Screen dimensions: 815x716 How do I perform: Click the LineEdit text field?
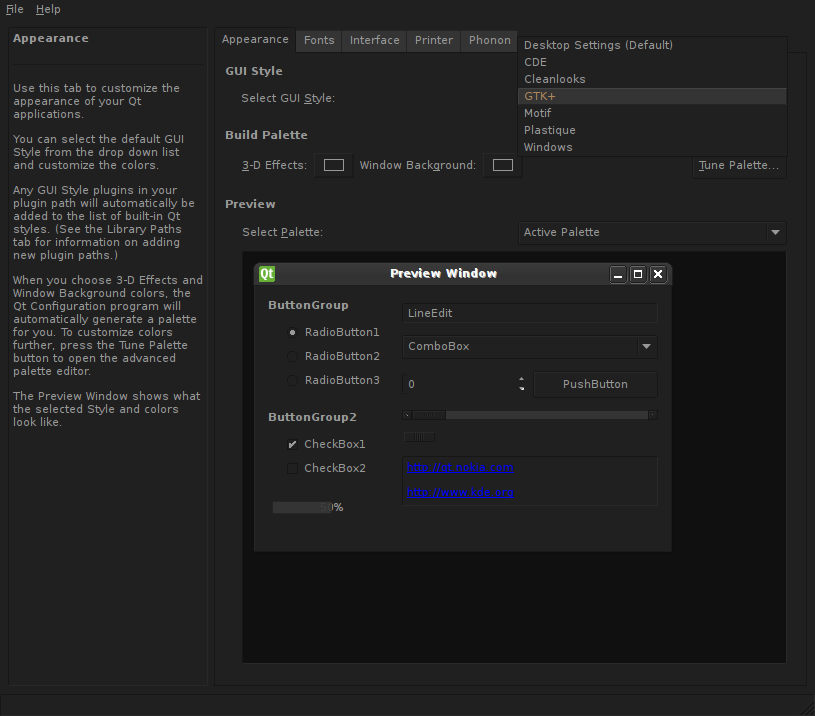pos(530,313)
